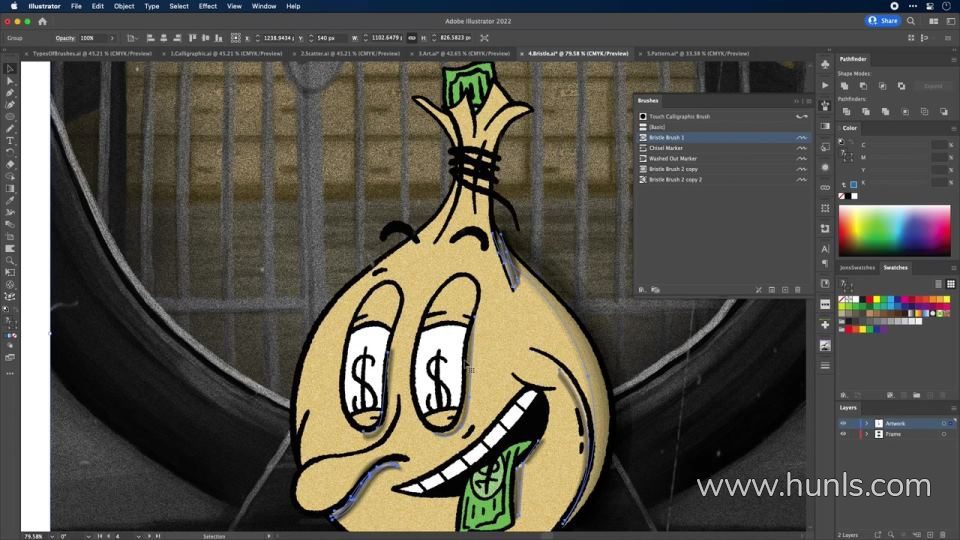Click the Home icon near window controls
960x540 pixels.
click(x=42, y=21)
